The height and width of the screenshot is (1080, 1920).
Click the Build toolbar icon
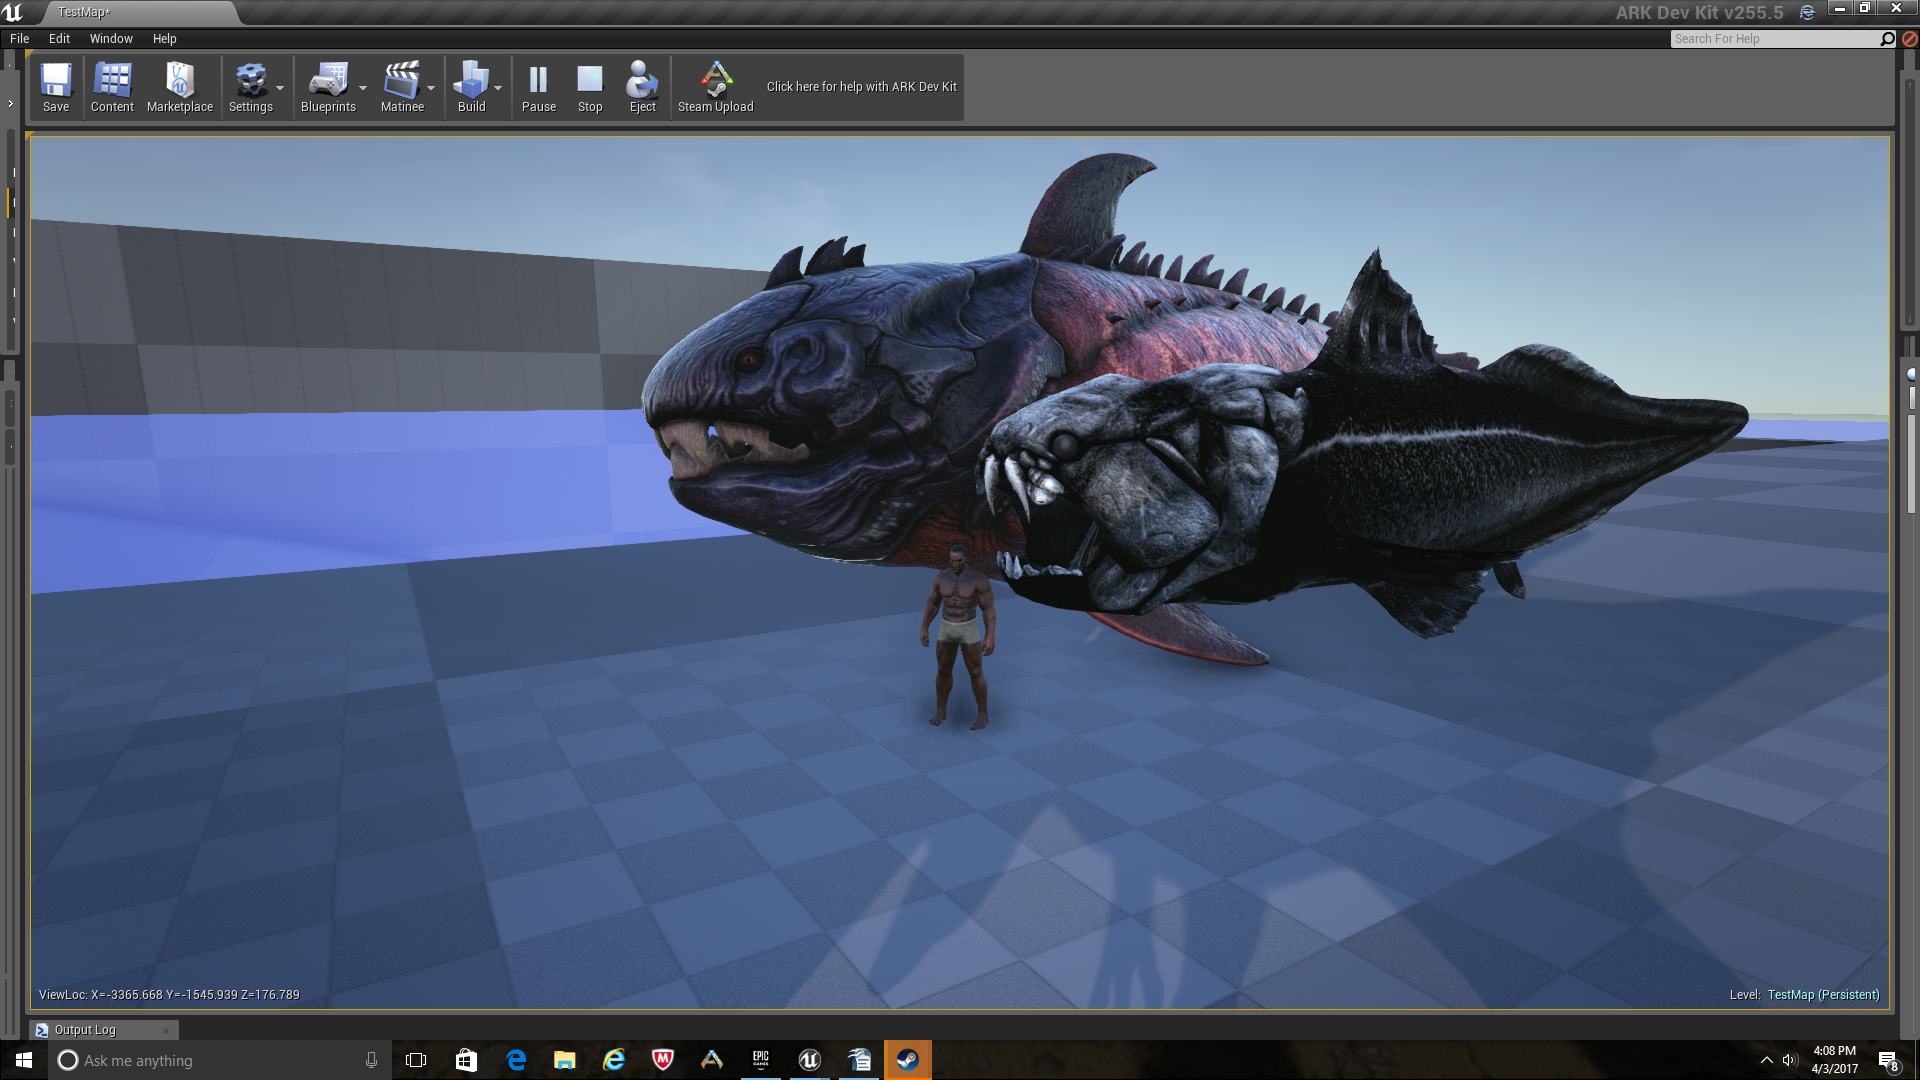pos(471,87)
